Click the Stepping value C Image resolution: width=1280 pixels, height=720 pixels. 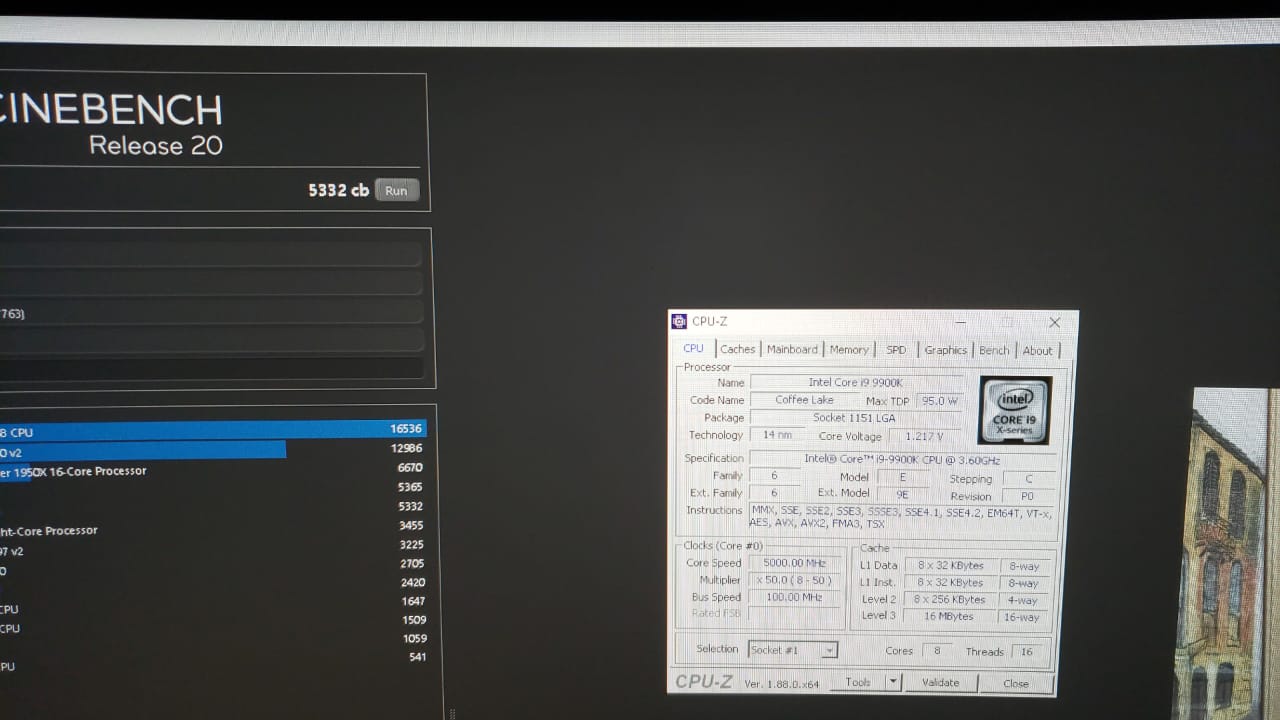click(1029, 479)
